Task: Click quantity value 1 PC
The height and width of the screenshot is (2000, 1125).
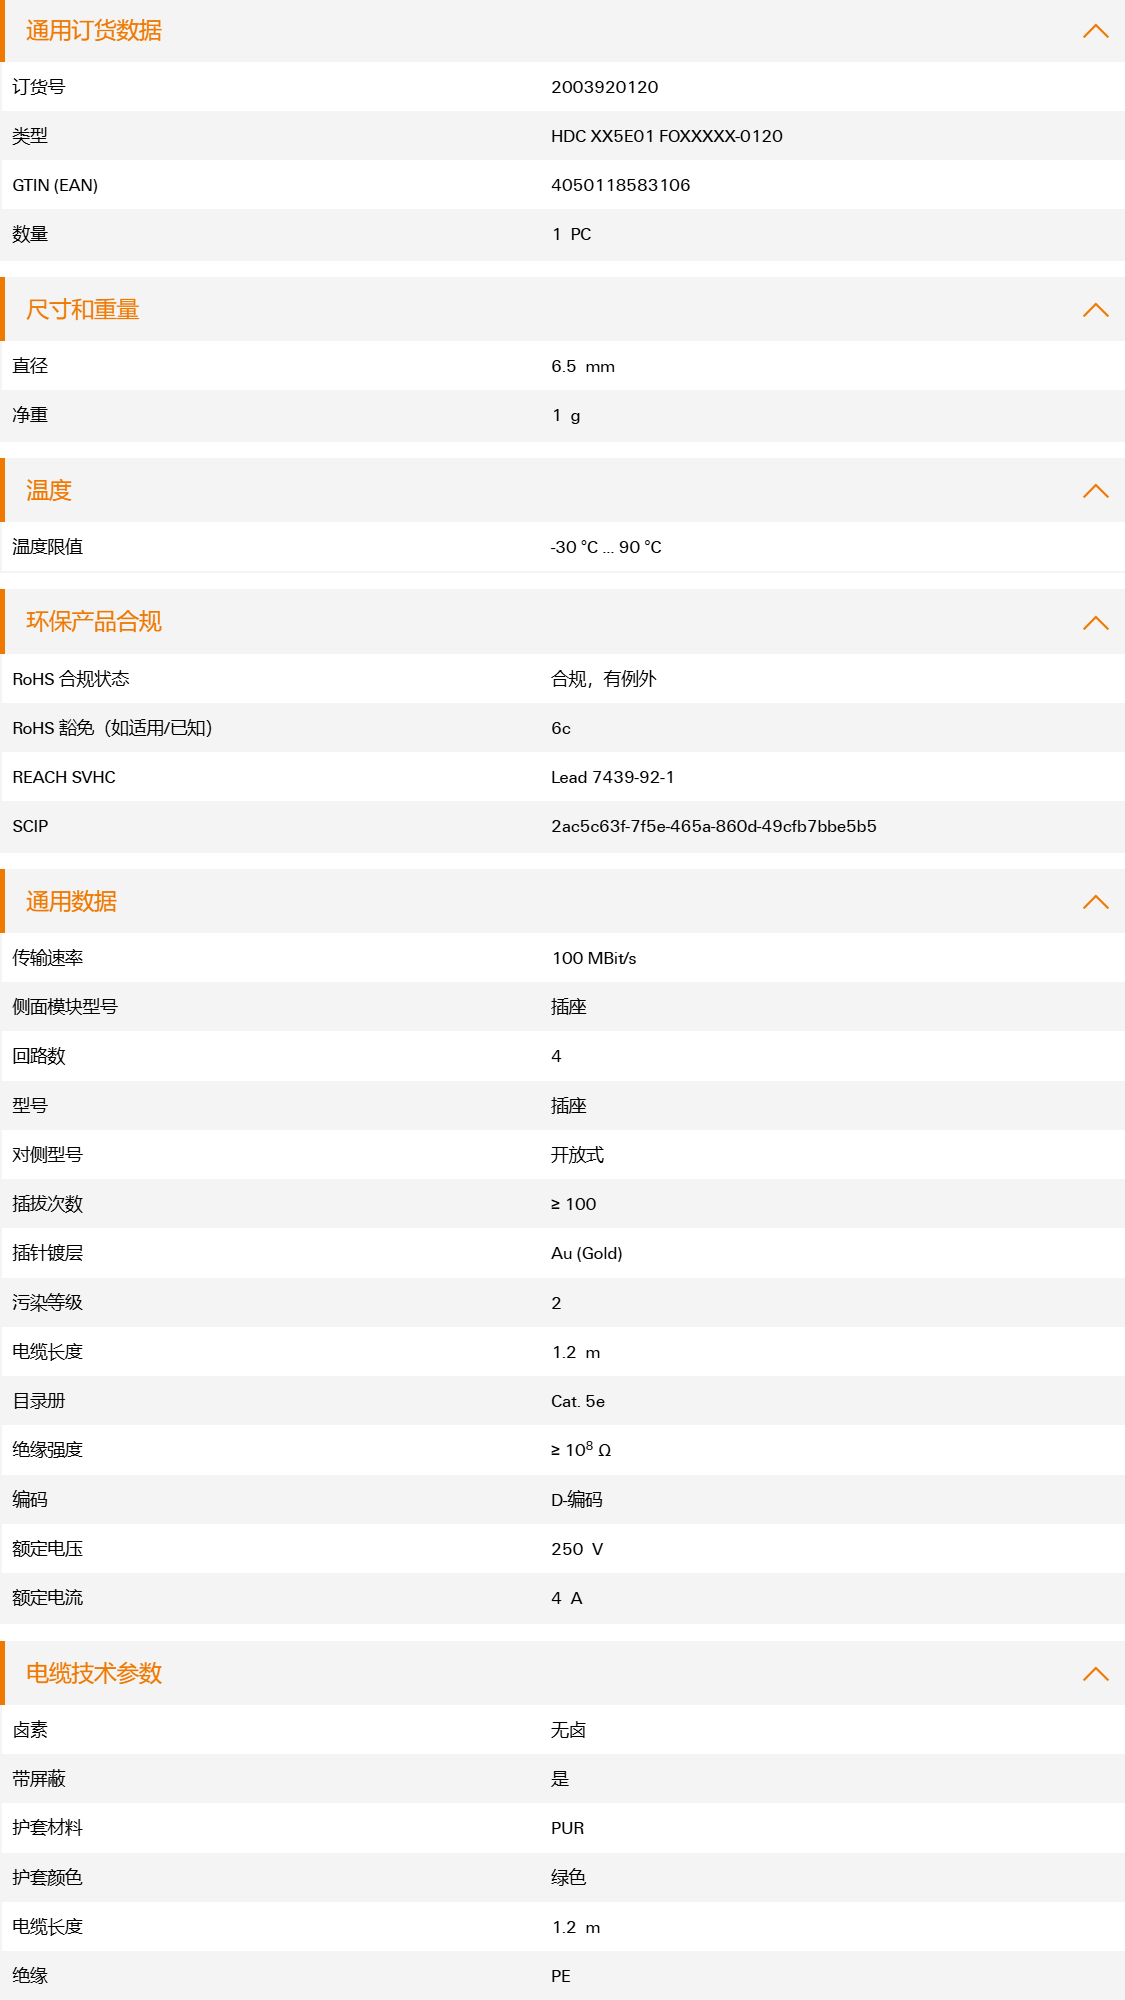Action: pos(572,234)
